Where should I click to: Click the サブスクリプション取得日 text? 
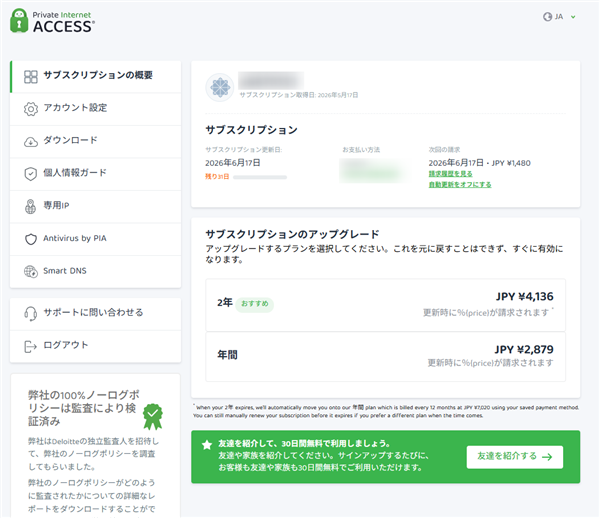299,95
